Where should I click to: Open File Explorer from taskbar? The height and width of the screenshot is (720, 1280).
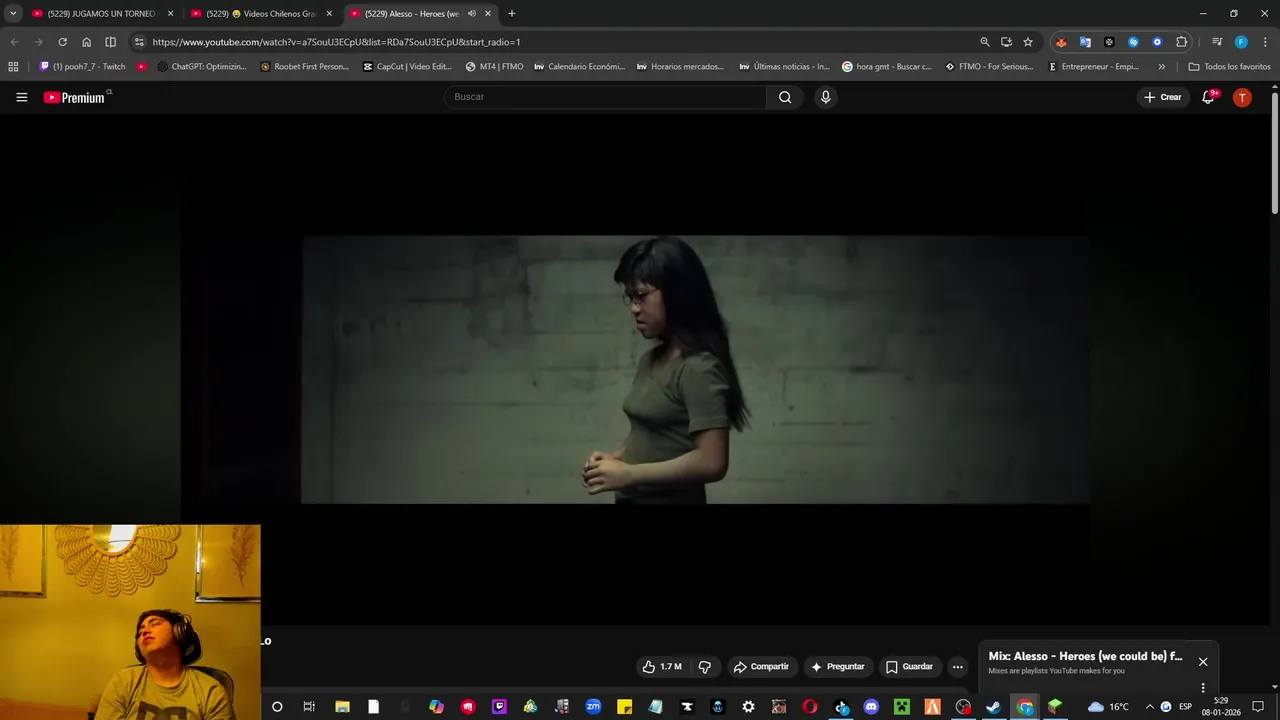[x=342, y=707]
